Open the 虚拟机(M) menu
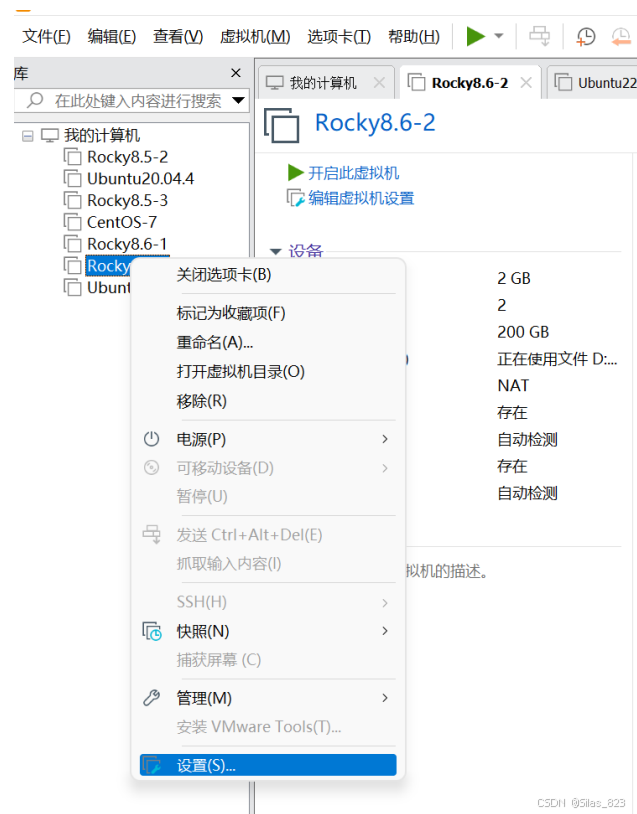This screenshot has width=637, height=814. [255, 37]
